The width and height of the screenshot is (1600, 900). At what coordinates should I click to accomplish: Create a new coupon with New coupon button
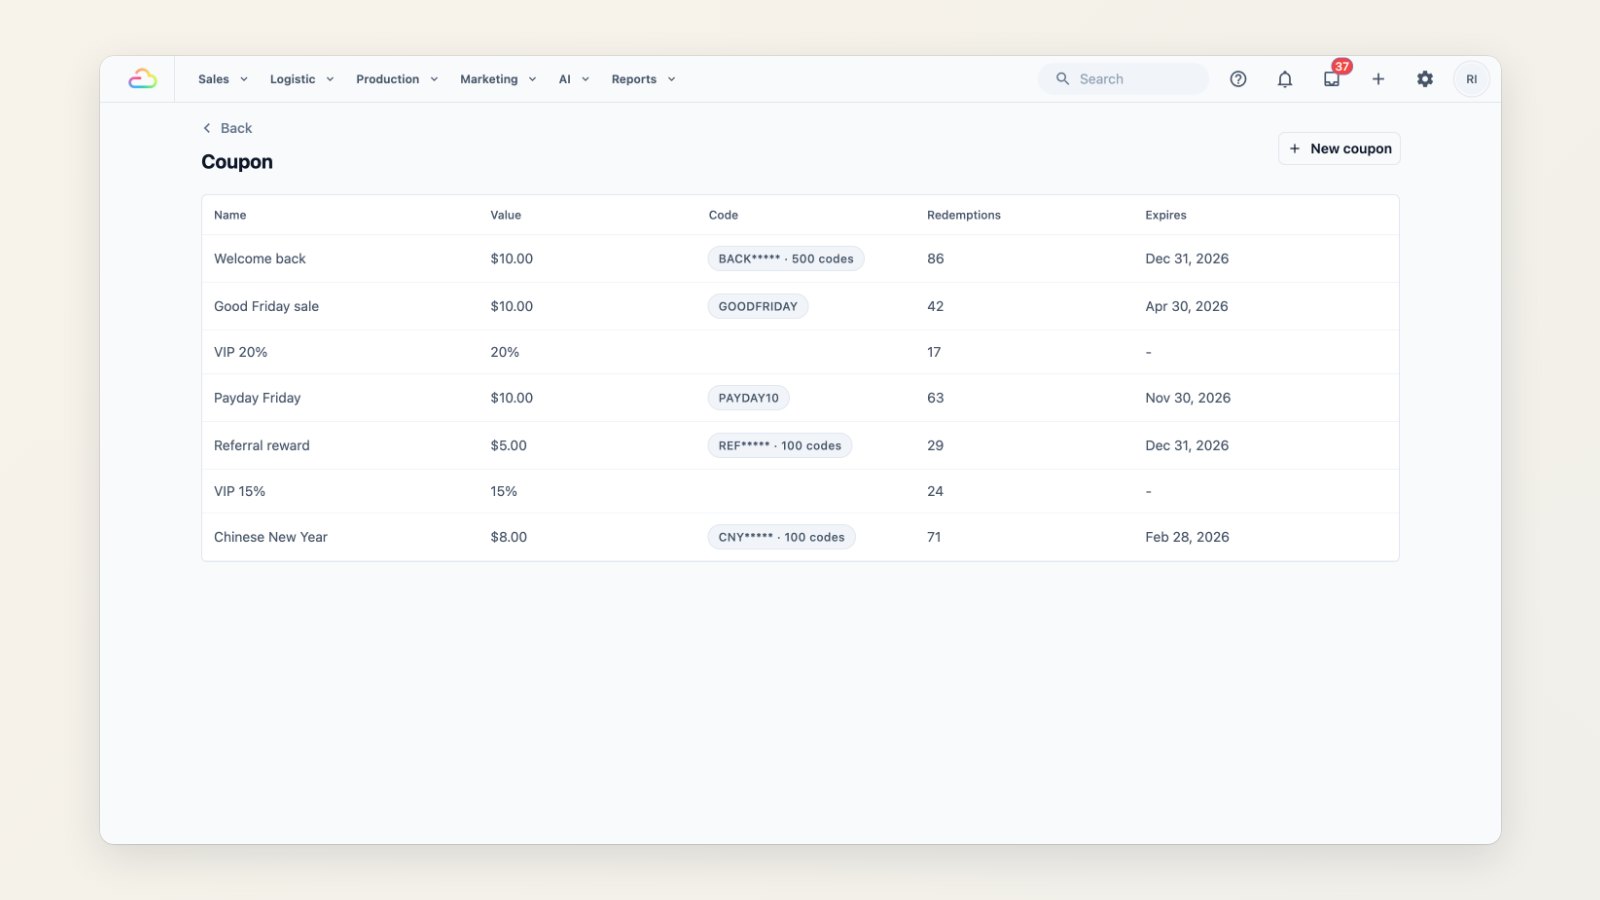[x=1339, y=148]
